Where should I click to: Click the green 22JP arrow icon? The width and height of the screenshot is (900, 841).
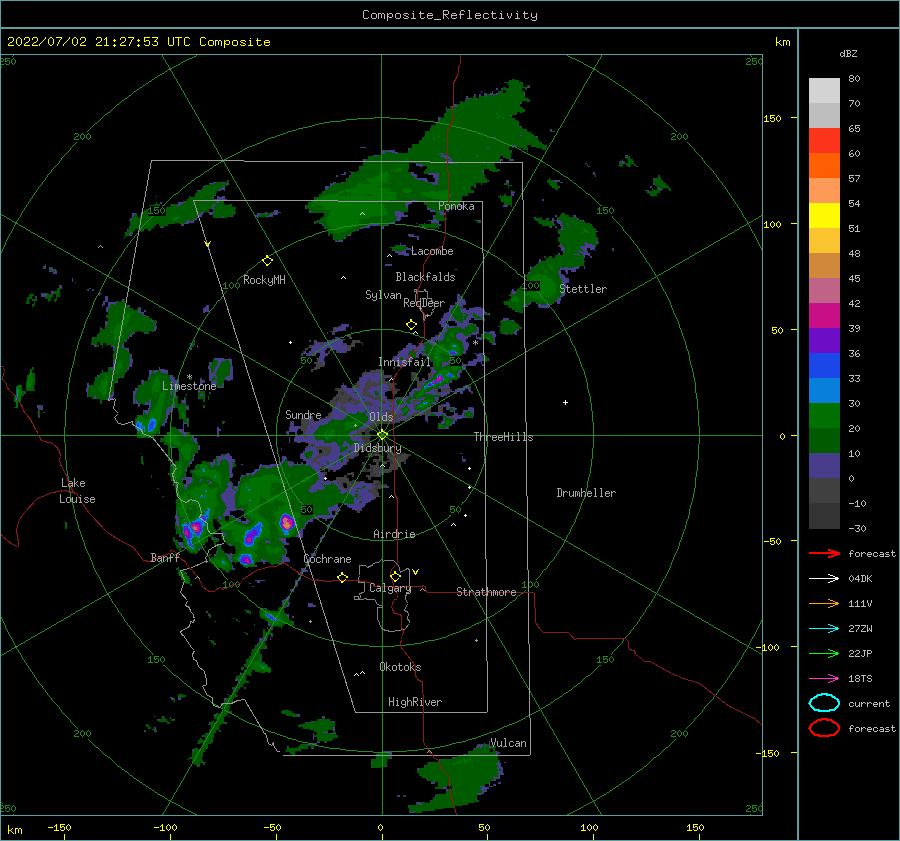(x=824, y=653)
